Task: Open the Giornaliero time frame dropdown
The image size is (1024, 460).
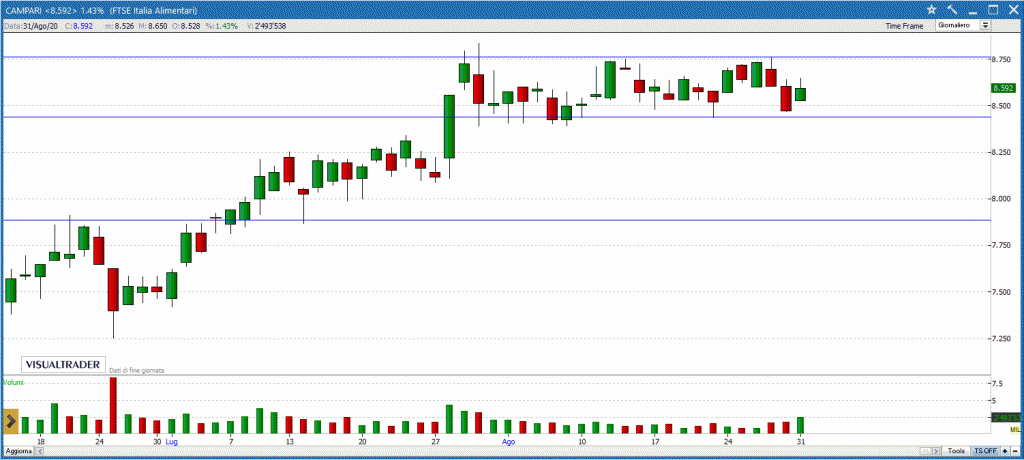Action: tap(963, 25)
